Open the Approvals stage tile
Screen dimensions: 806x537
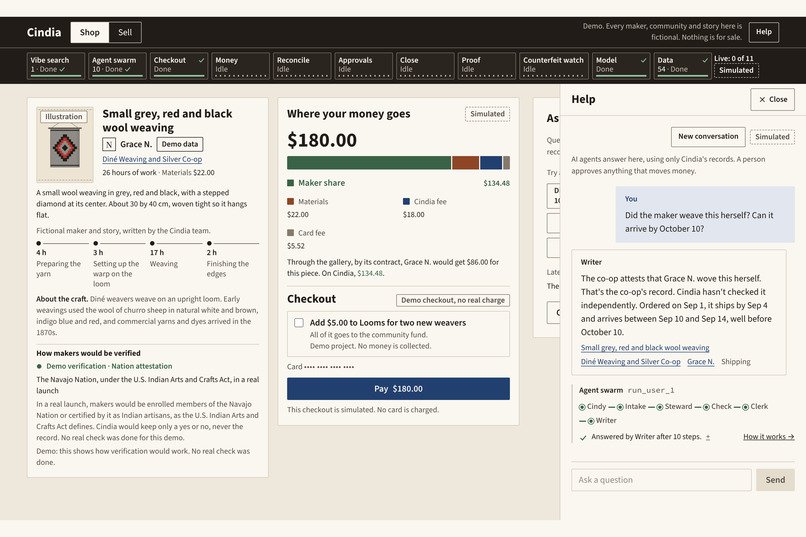click(363, 65)
